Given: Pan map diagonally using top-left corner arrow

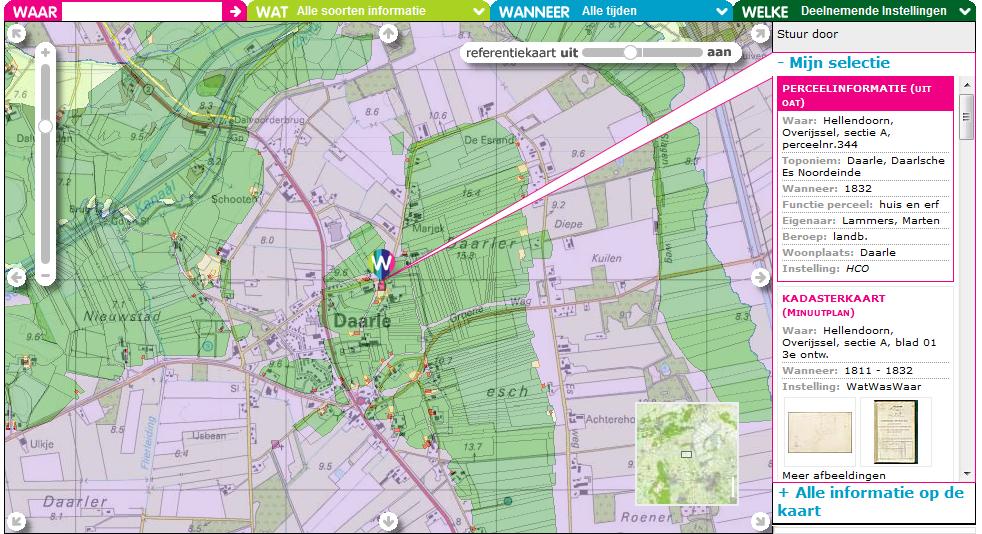Looking at the screenshot, I should coord(16,34).
